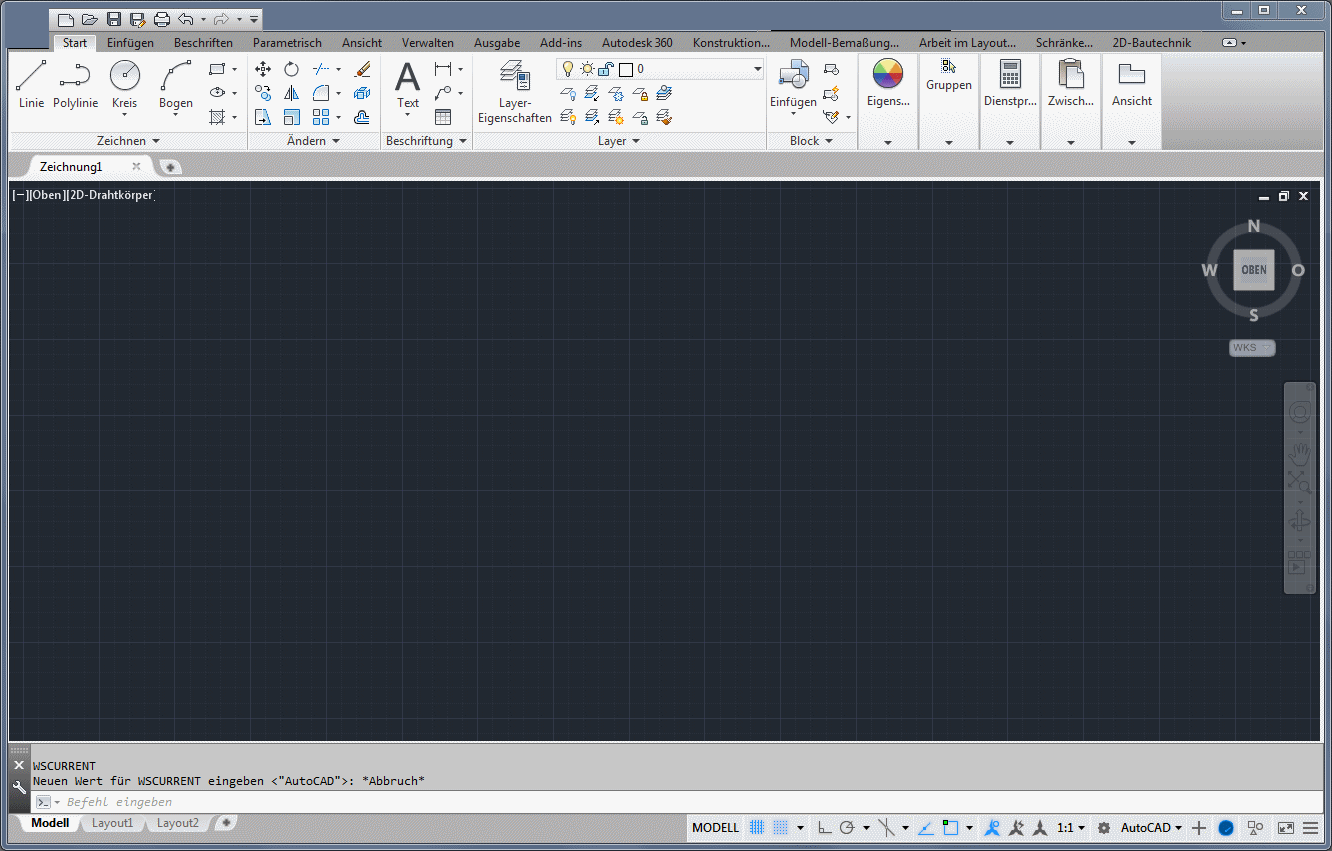Expand the Ändern panel

[x=313, y=141]
